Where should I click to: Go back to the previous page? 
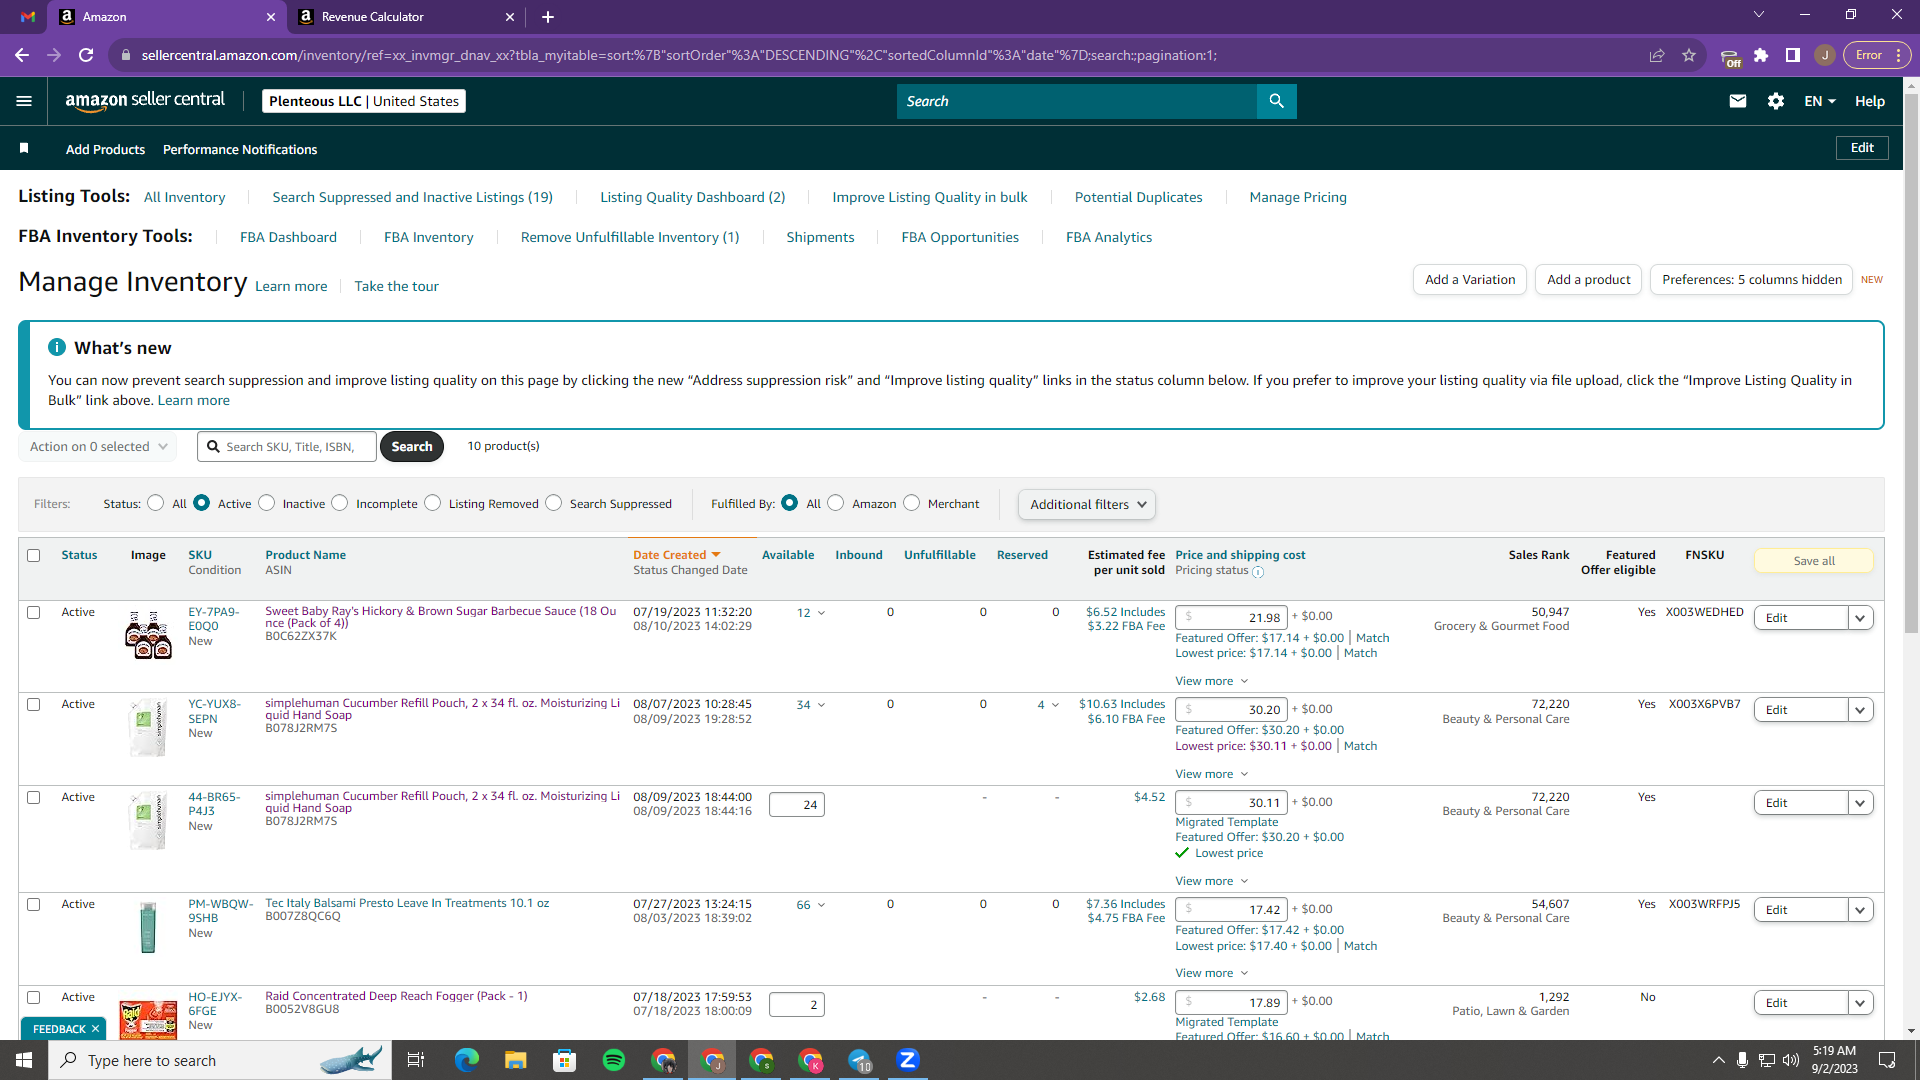22,55
